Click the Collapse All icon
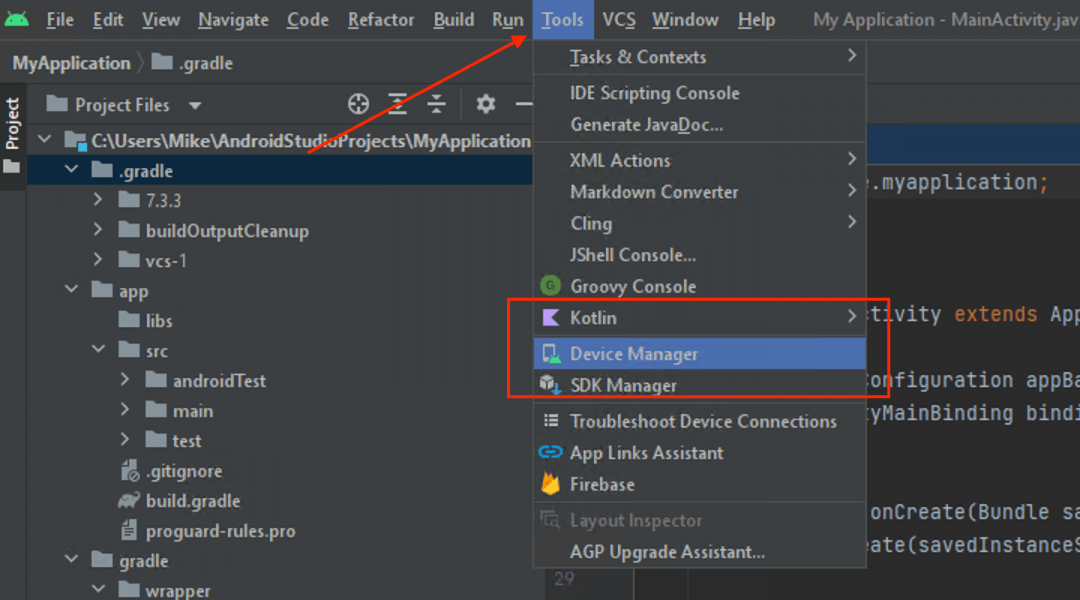 coord(436,104)
